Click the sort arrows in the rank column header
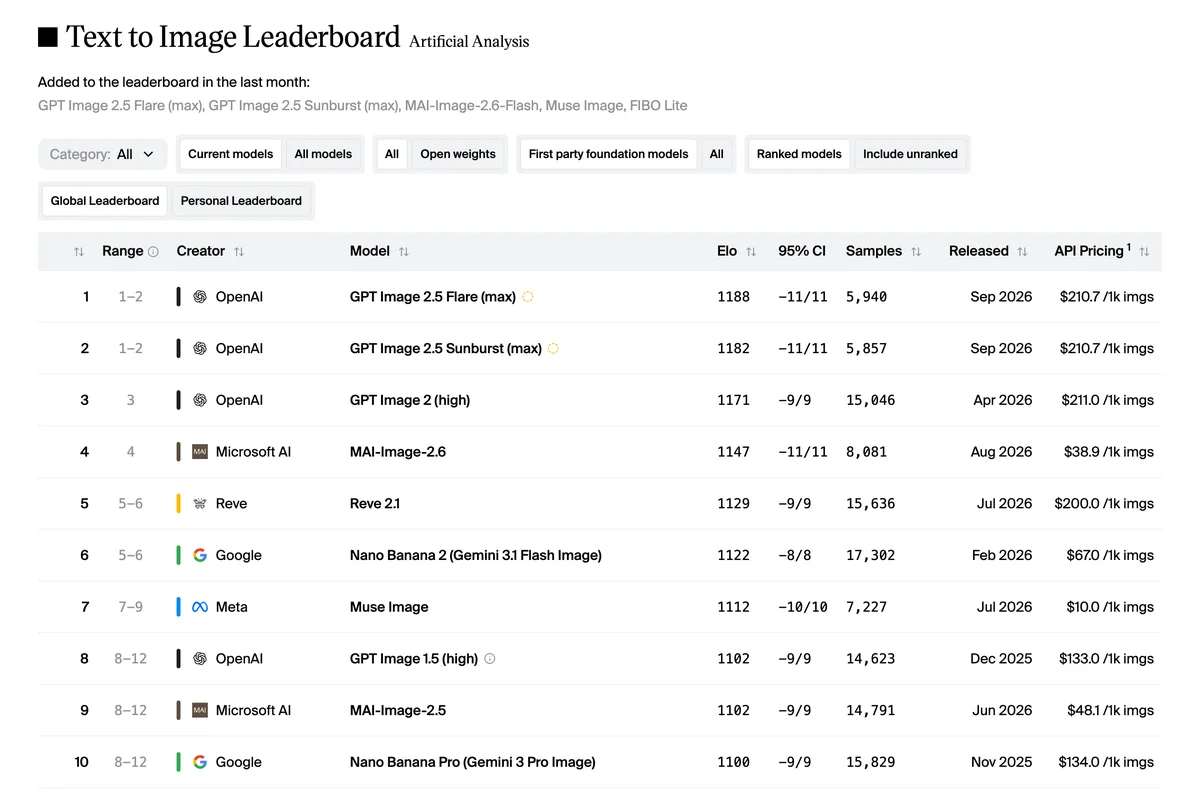Viewport: 1200px width, 800px height. click(x=79, y=252)
